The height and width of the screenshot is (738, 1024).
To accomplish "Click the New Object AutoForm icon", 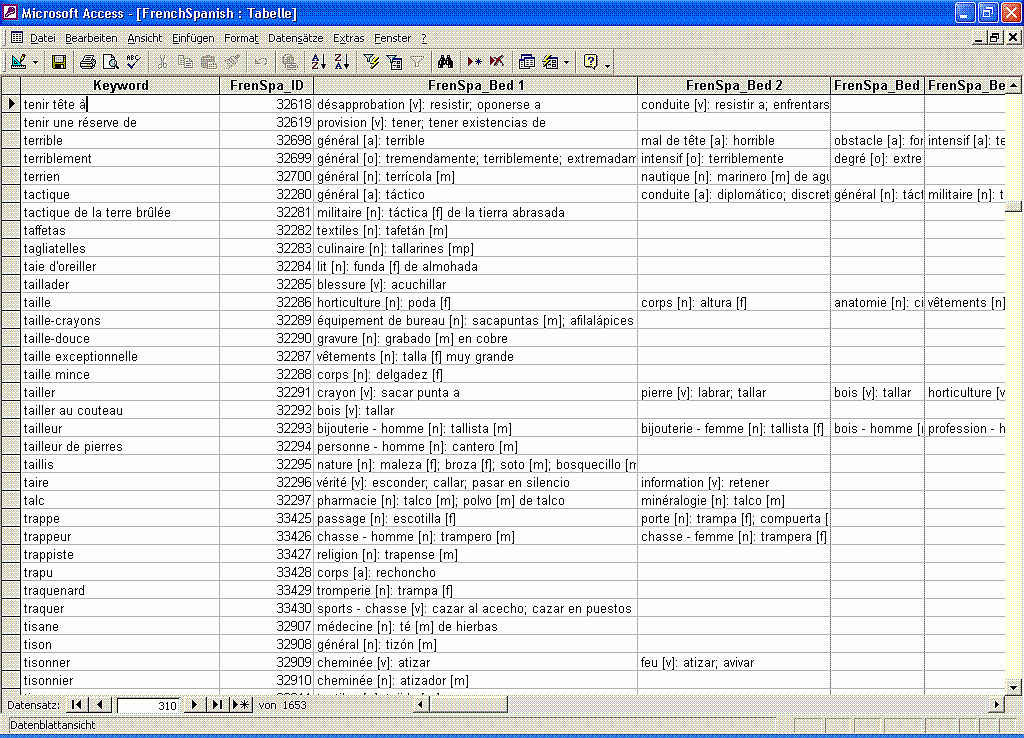I will pyautogui.click(x=551, y=62).
